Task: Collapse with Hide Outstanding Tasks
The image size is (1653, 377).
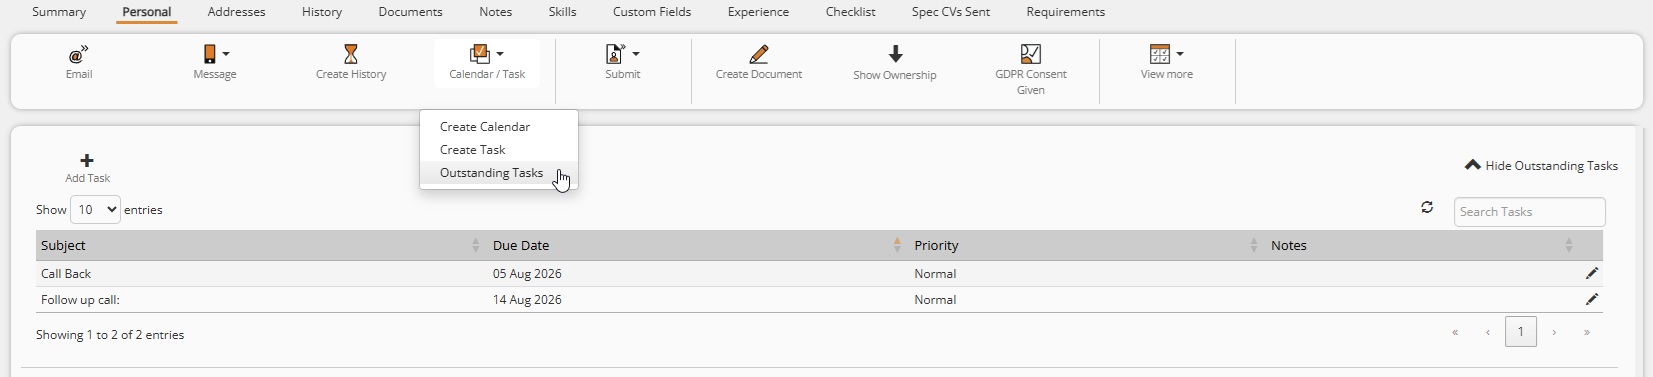Action: 1541,166
